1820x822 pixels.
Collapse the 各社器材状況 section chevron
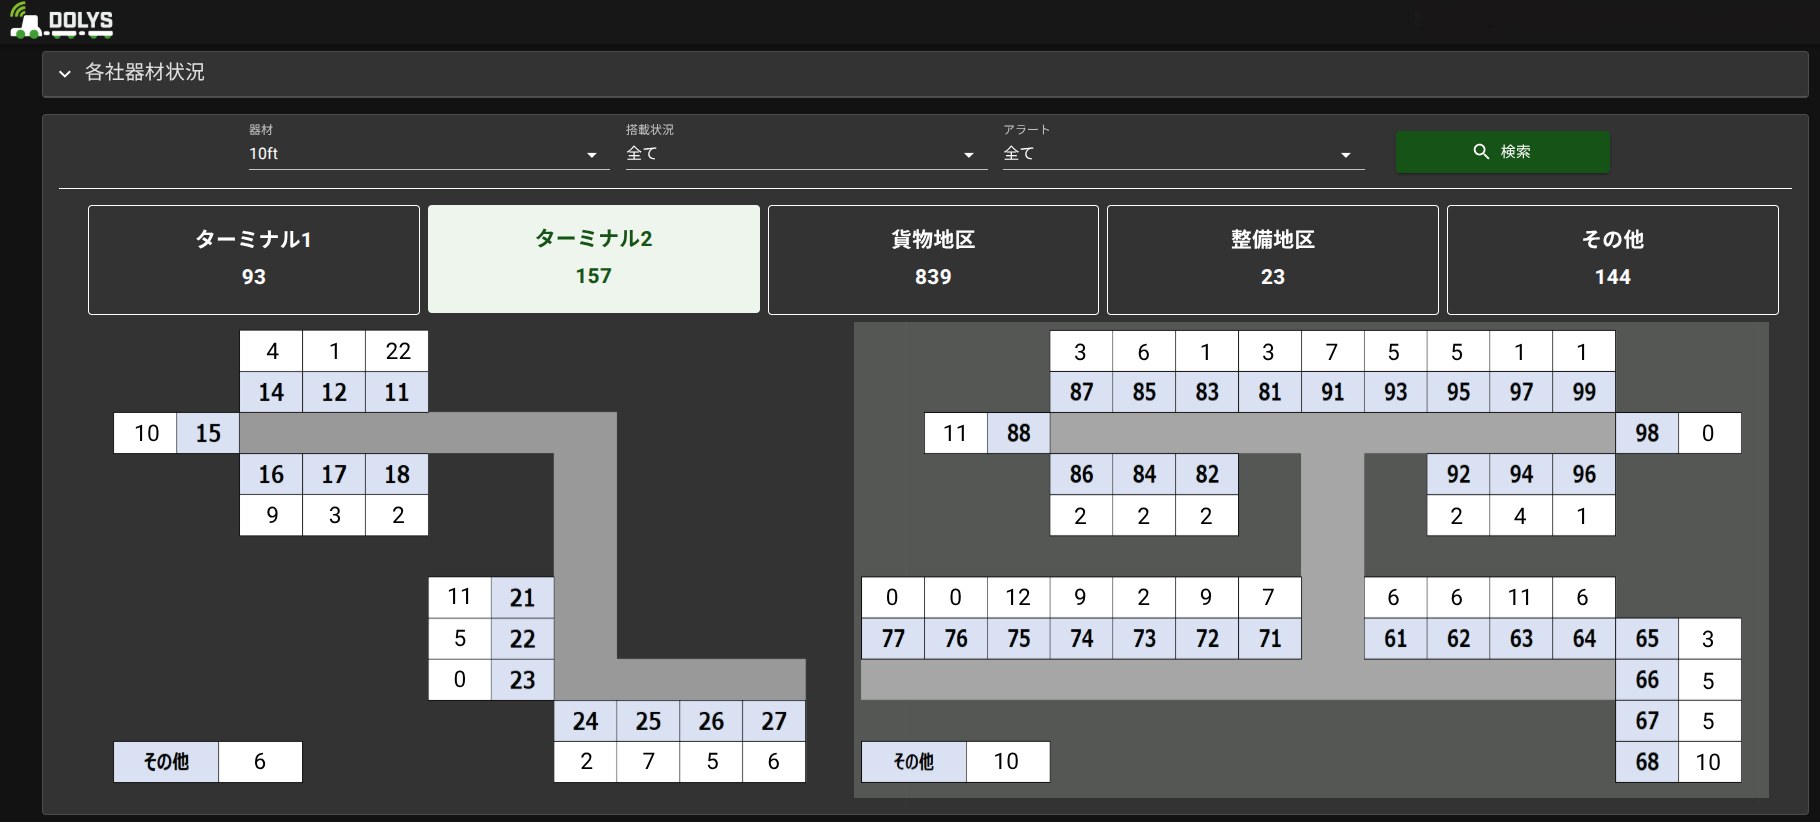pyautogui.click(x=65, y=73)
